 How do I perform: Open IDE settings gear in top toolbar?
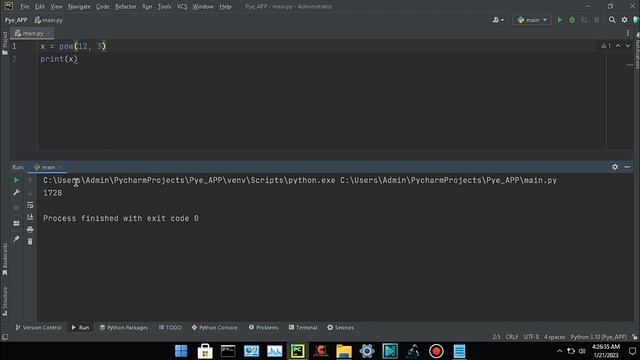click(x=624, y=20)
